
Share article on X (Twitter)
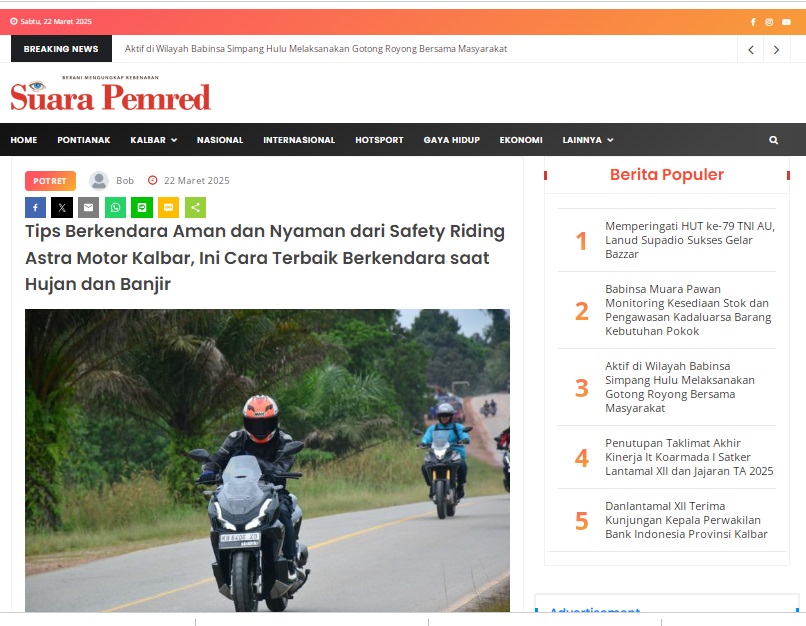tap(62, 208)
